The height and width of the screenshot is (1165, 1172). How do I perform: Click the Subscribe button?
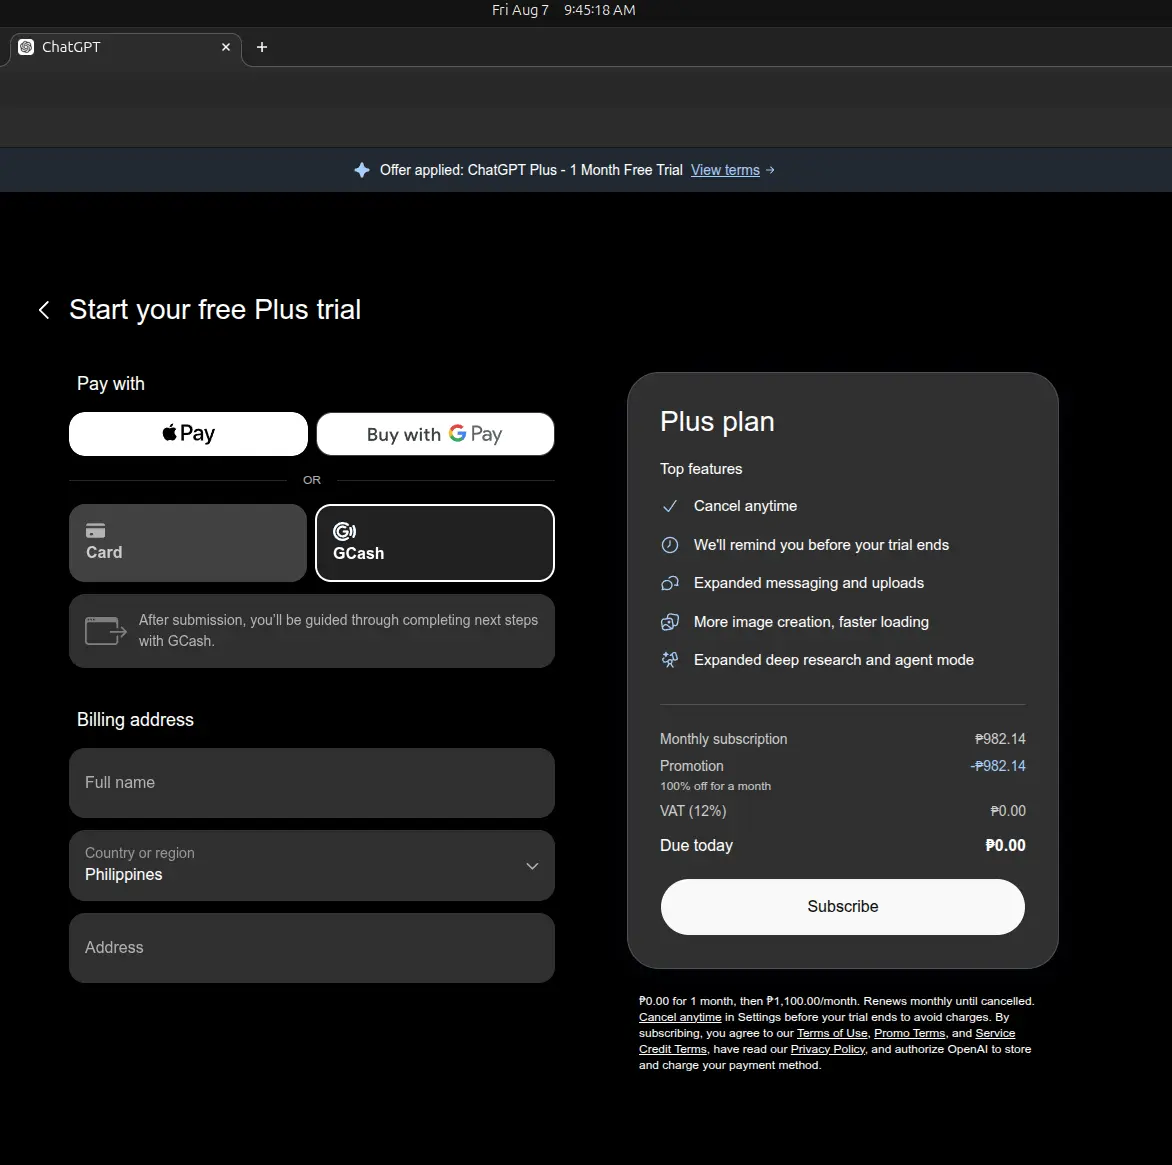click(842, 906)
